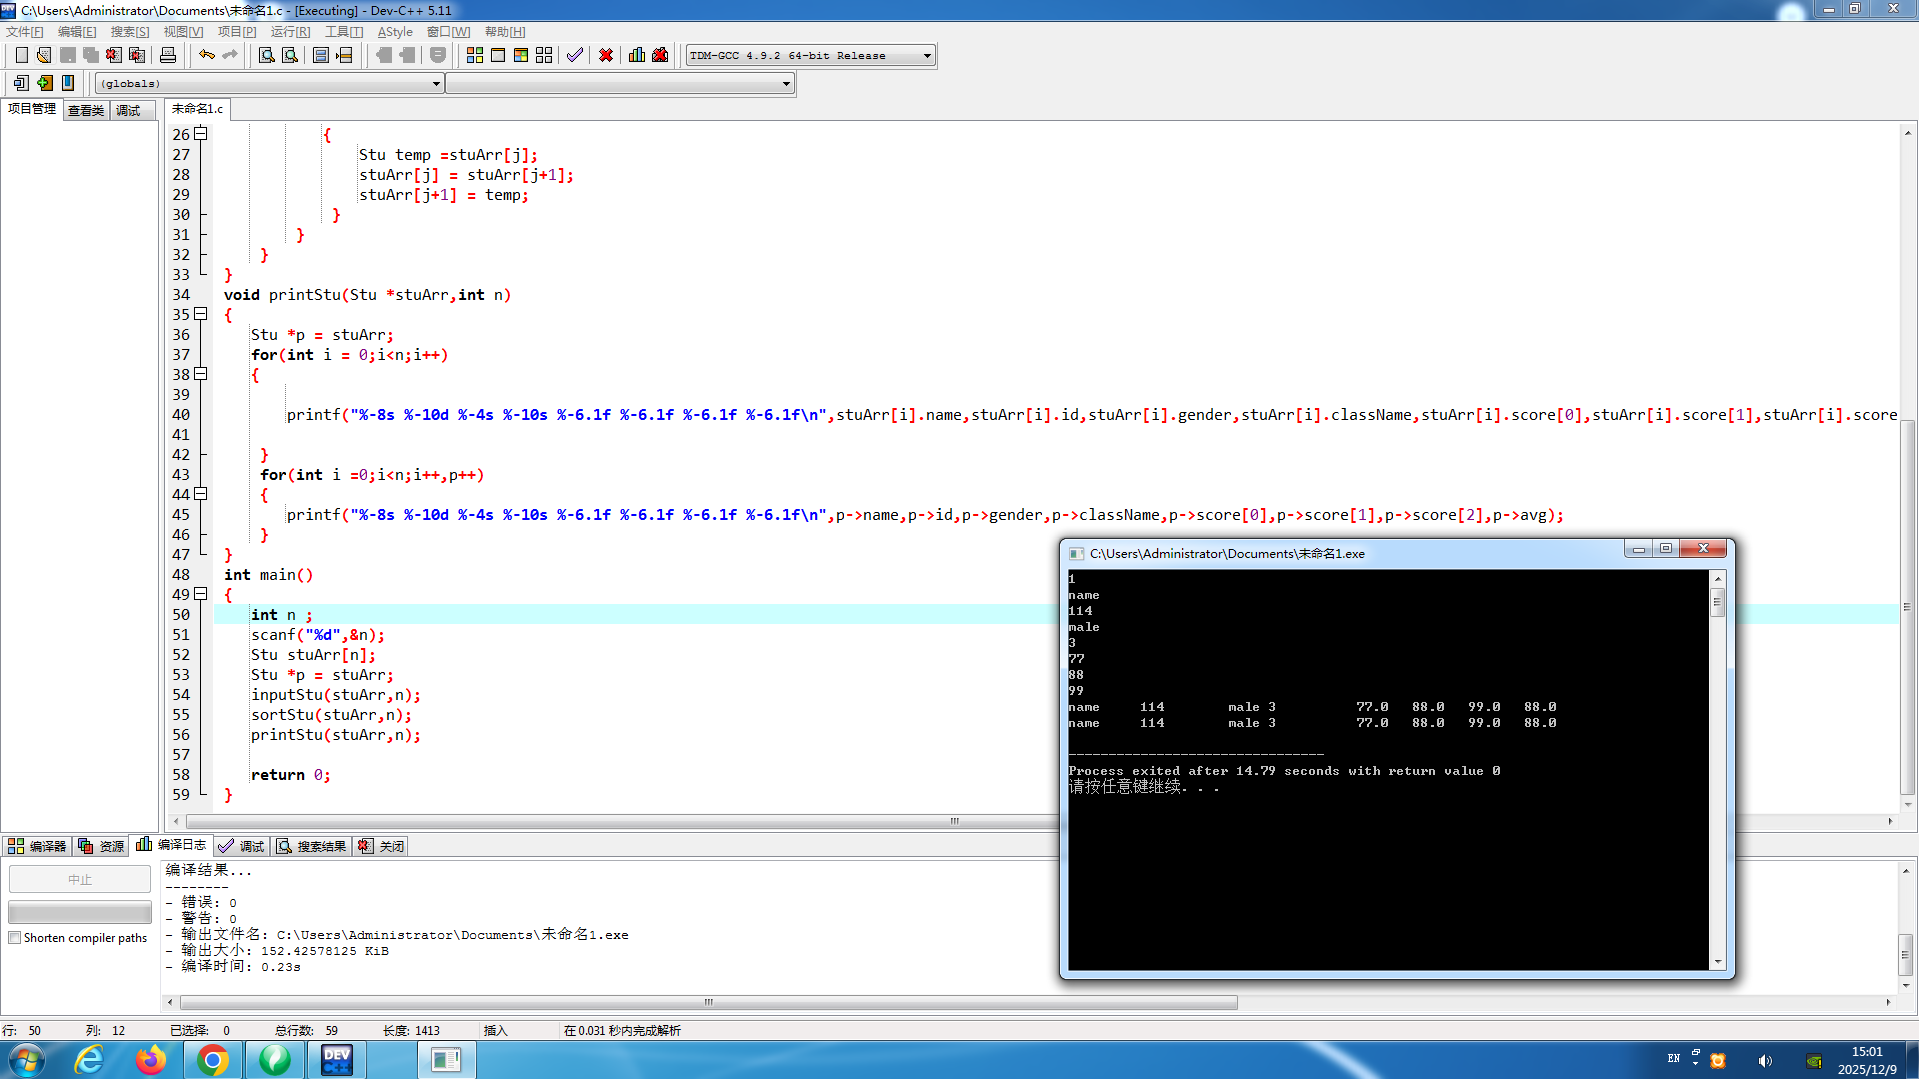The height and width of the screenshot is (1079, 1919).
Task: Select the 未命名1.c editor tab
Action: point(197,109)
